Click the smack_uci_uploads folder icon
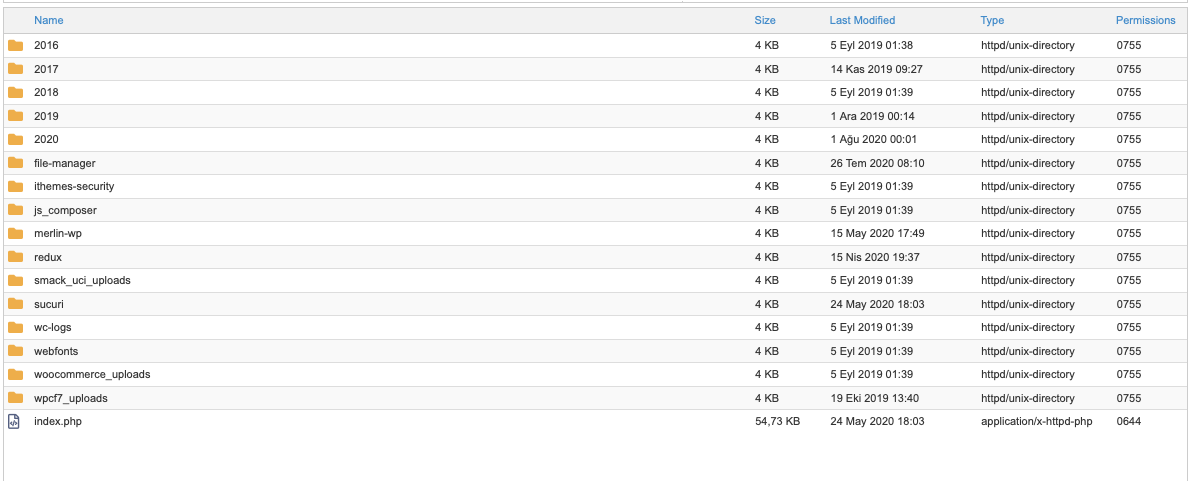This screenshot has height=481, width=1192. (15, 280)
